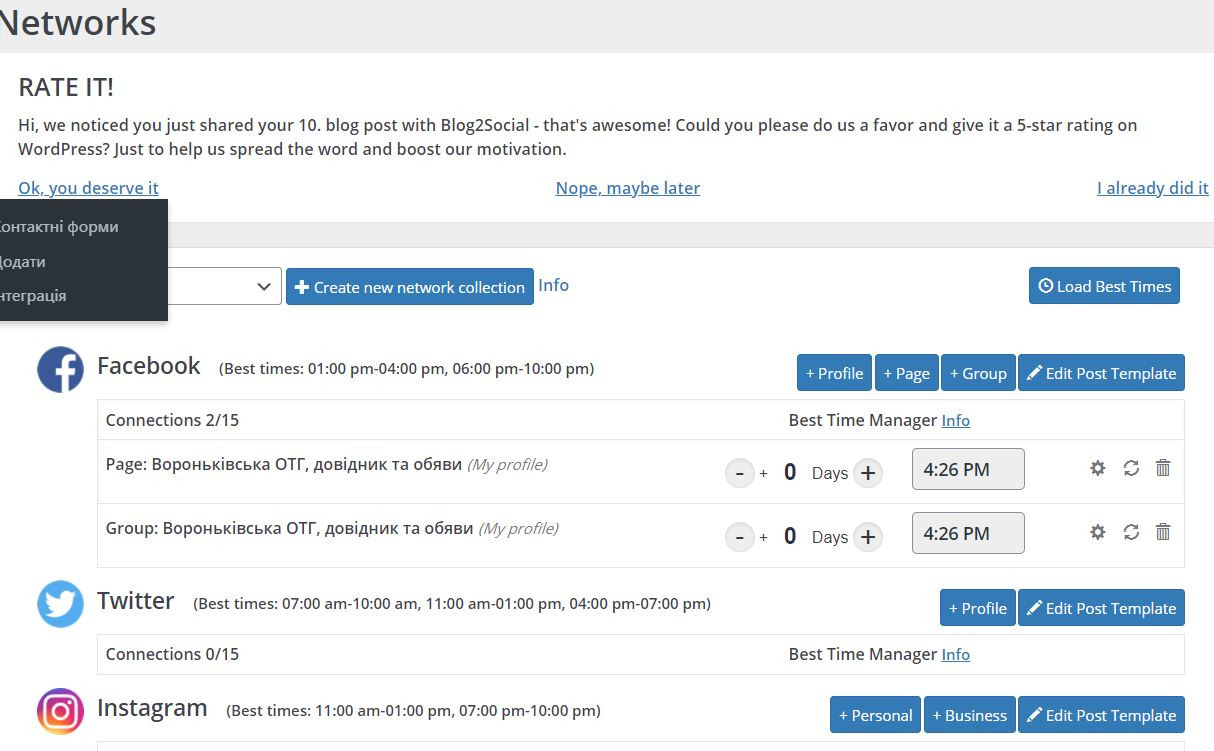Click the Create new network collection button
The height and width of the screenshot is (751, 1214).
tap(410, 287)
